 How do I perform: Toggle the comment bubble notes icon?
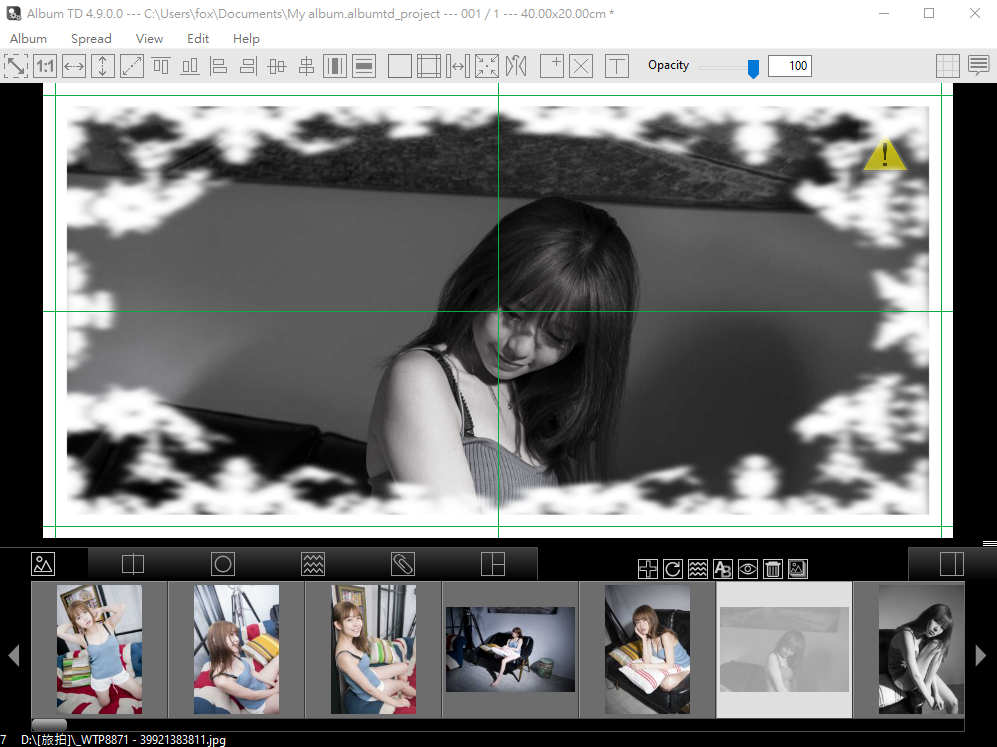978,66
